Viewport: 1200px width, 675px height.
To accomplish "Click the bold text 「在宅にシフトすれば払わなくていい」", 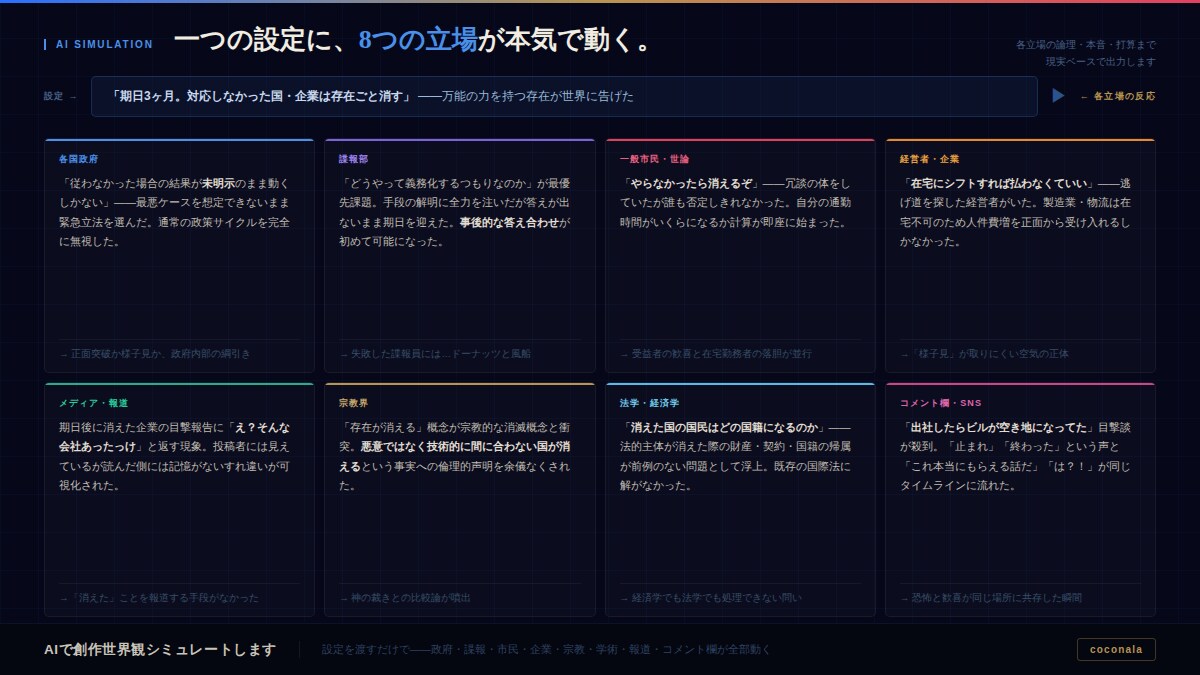I will point(996,184).
